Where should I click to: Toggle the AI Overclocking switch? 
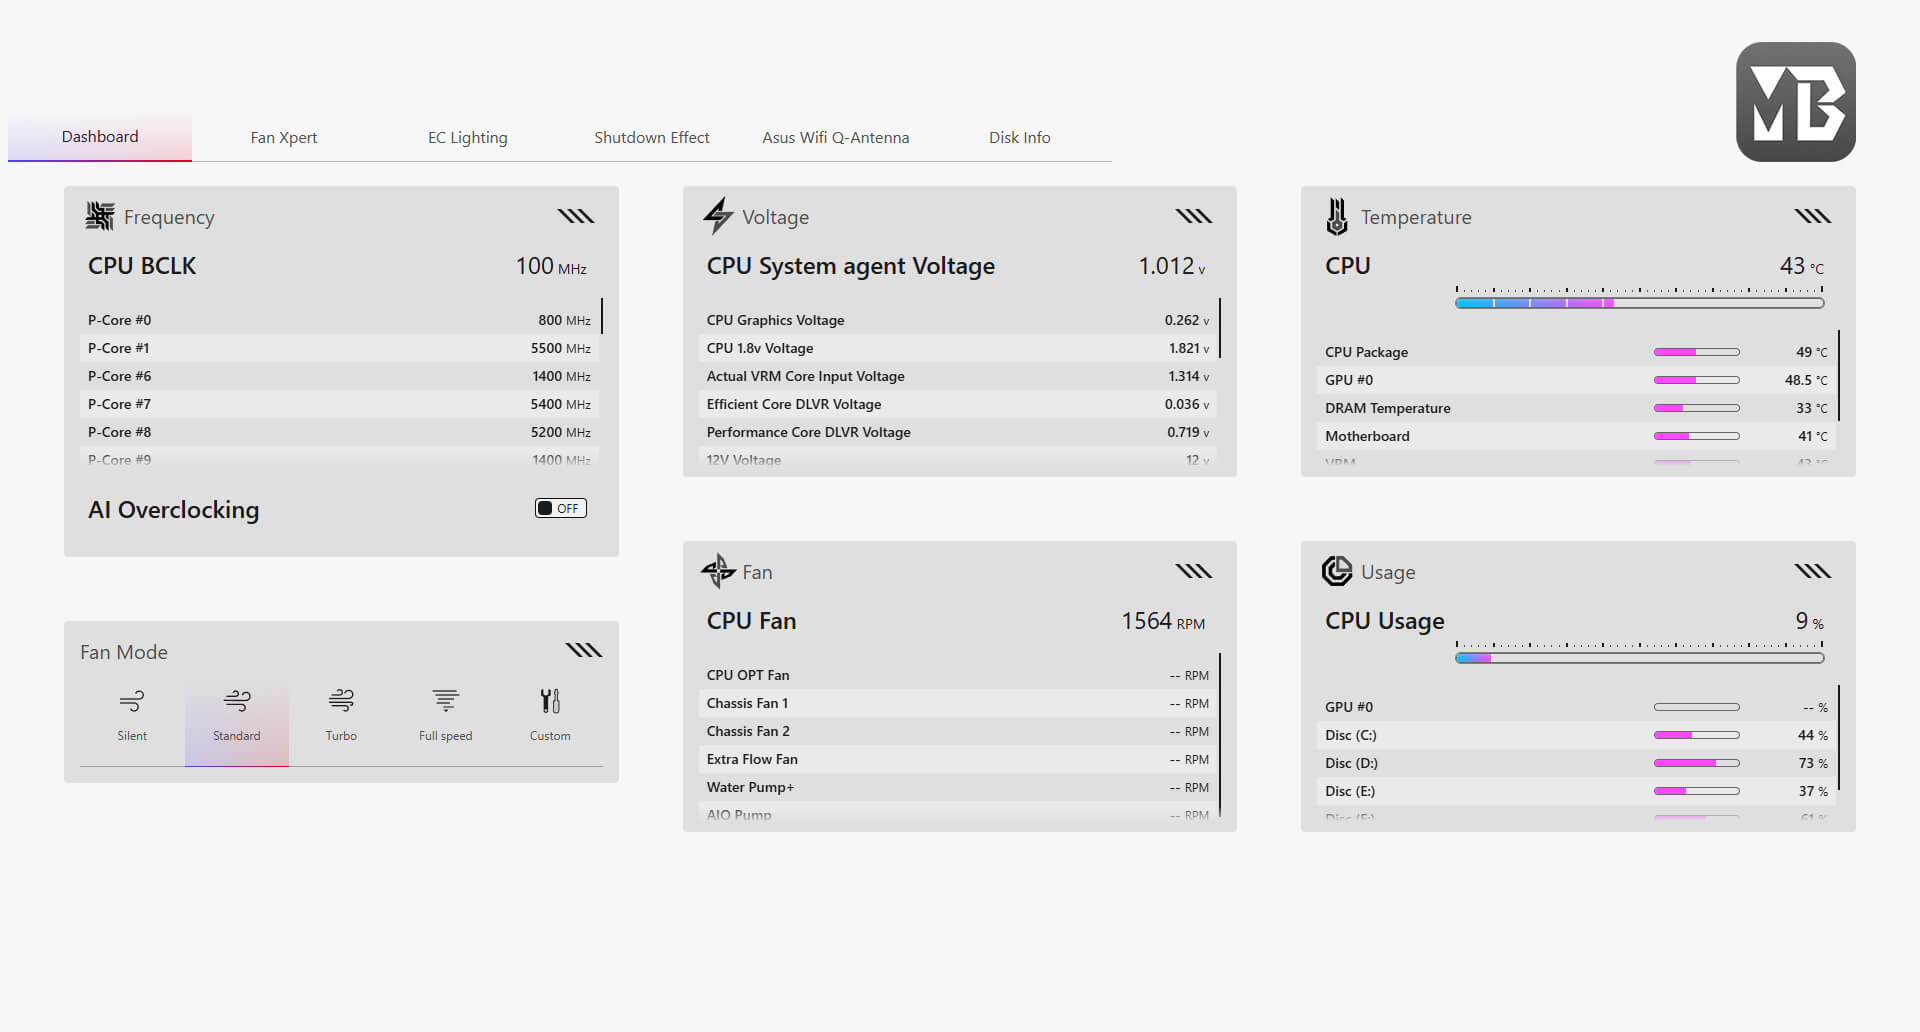(x=560, y=508)
